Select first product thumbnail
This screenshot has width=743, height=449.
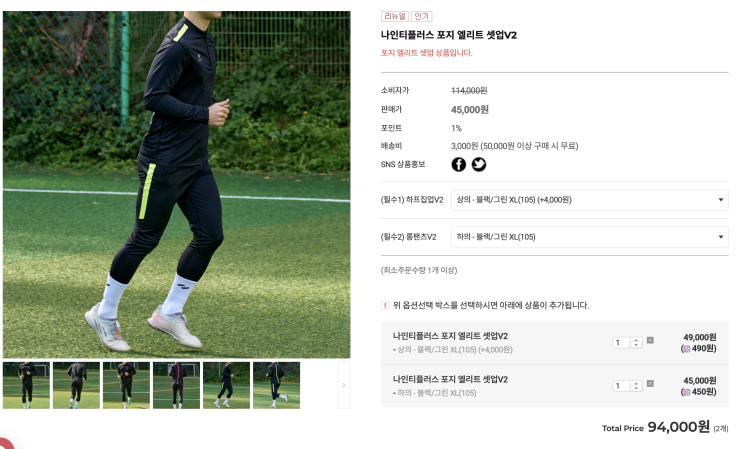26,385
